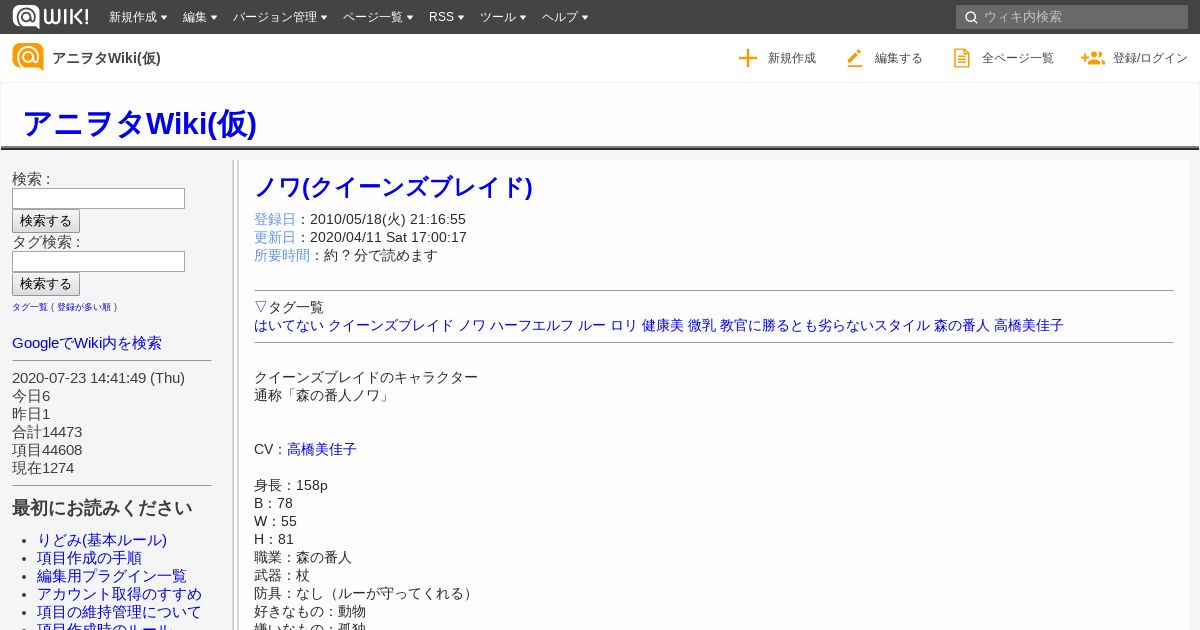Click the 検索 text input in sidebar
Image resolution: width=1200 pixels, height=630 pixels.
click(98, 198)
